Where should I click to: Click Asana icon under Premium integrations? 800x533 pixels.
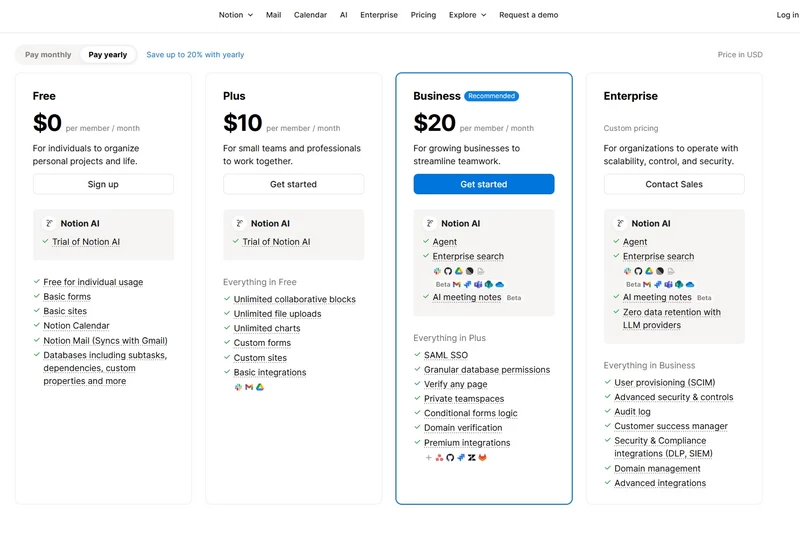439,458
